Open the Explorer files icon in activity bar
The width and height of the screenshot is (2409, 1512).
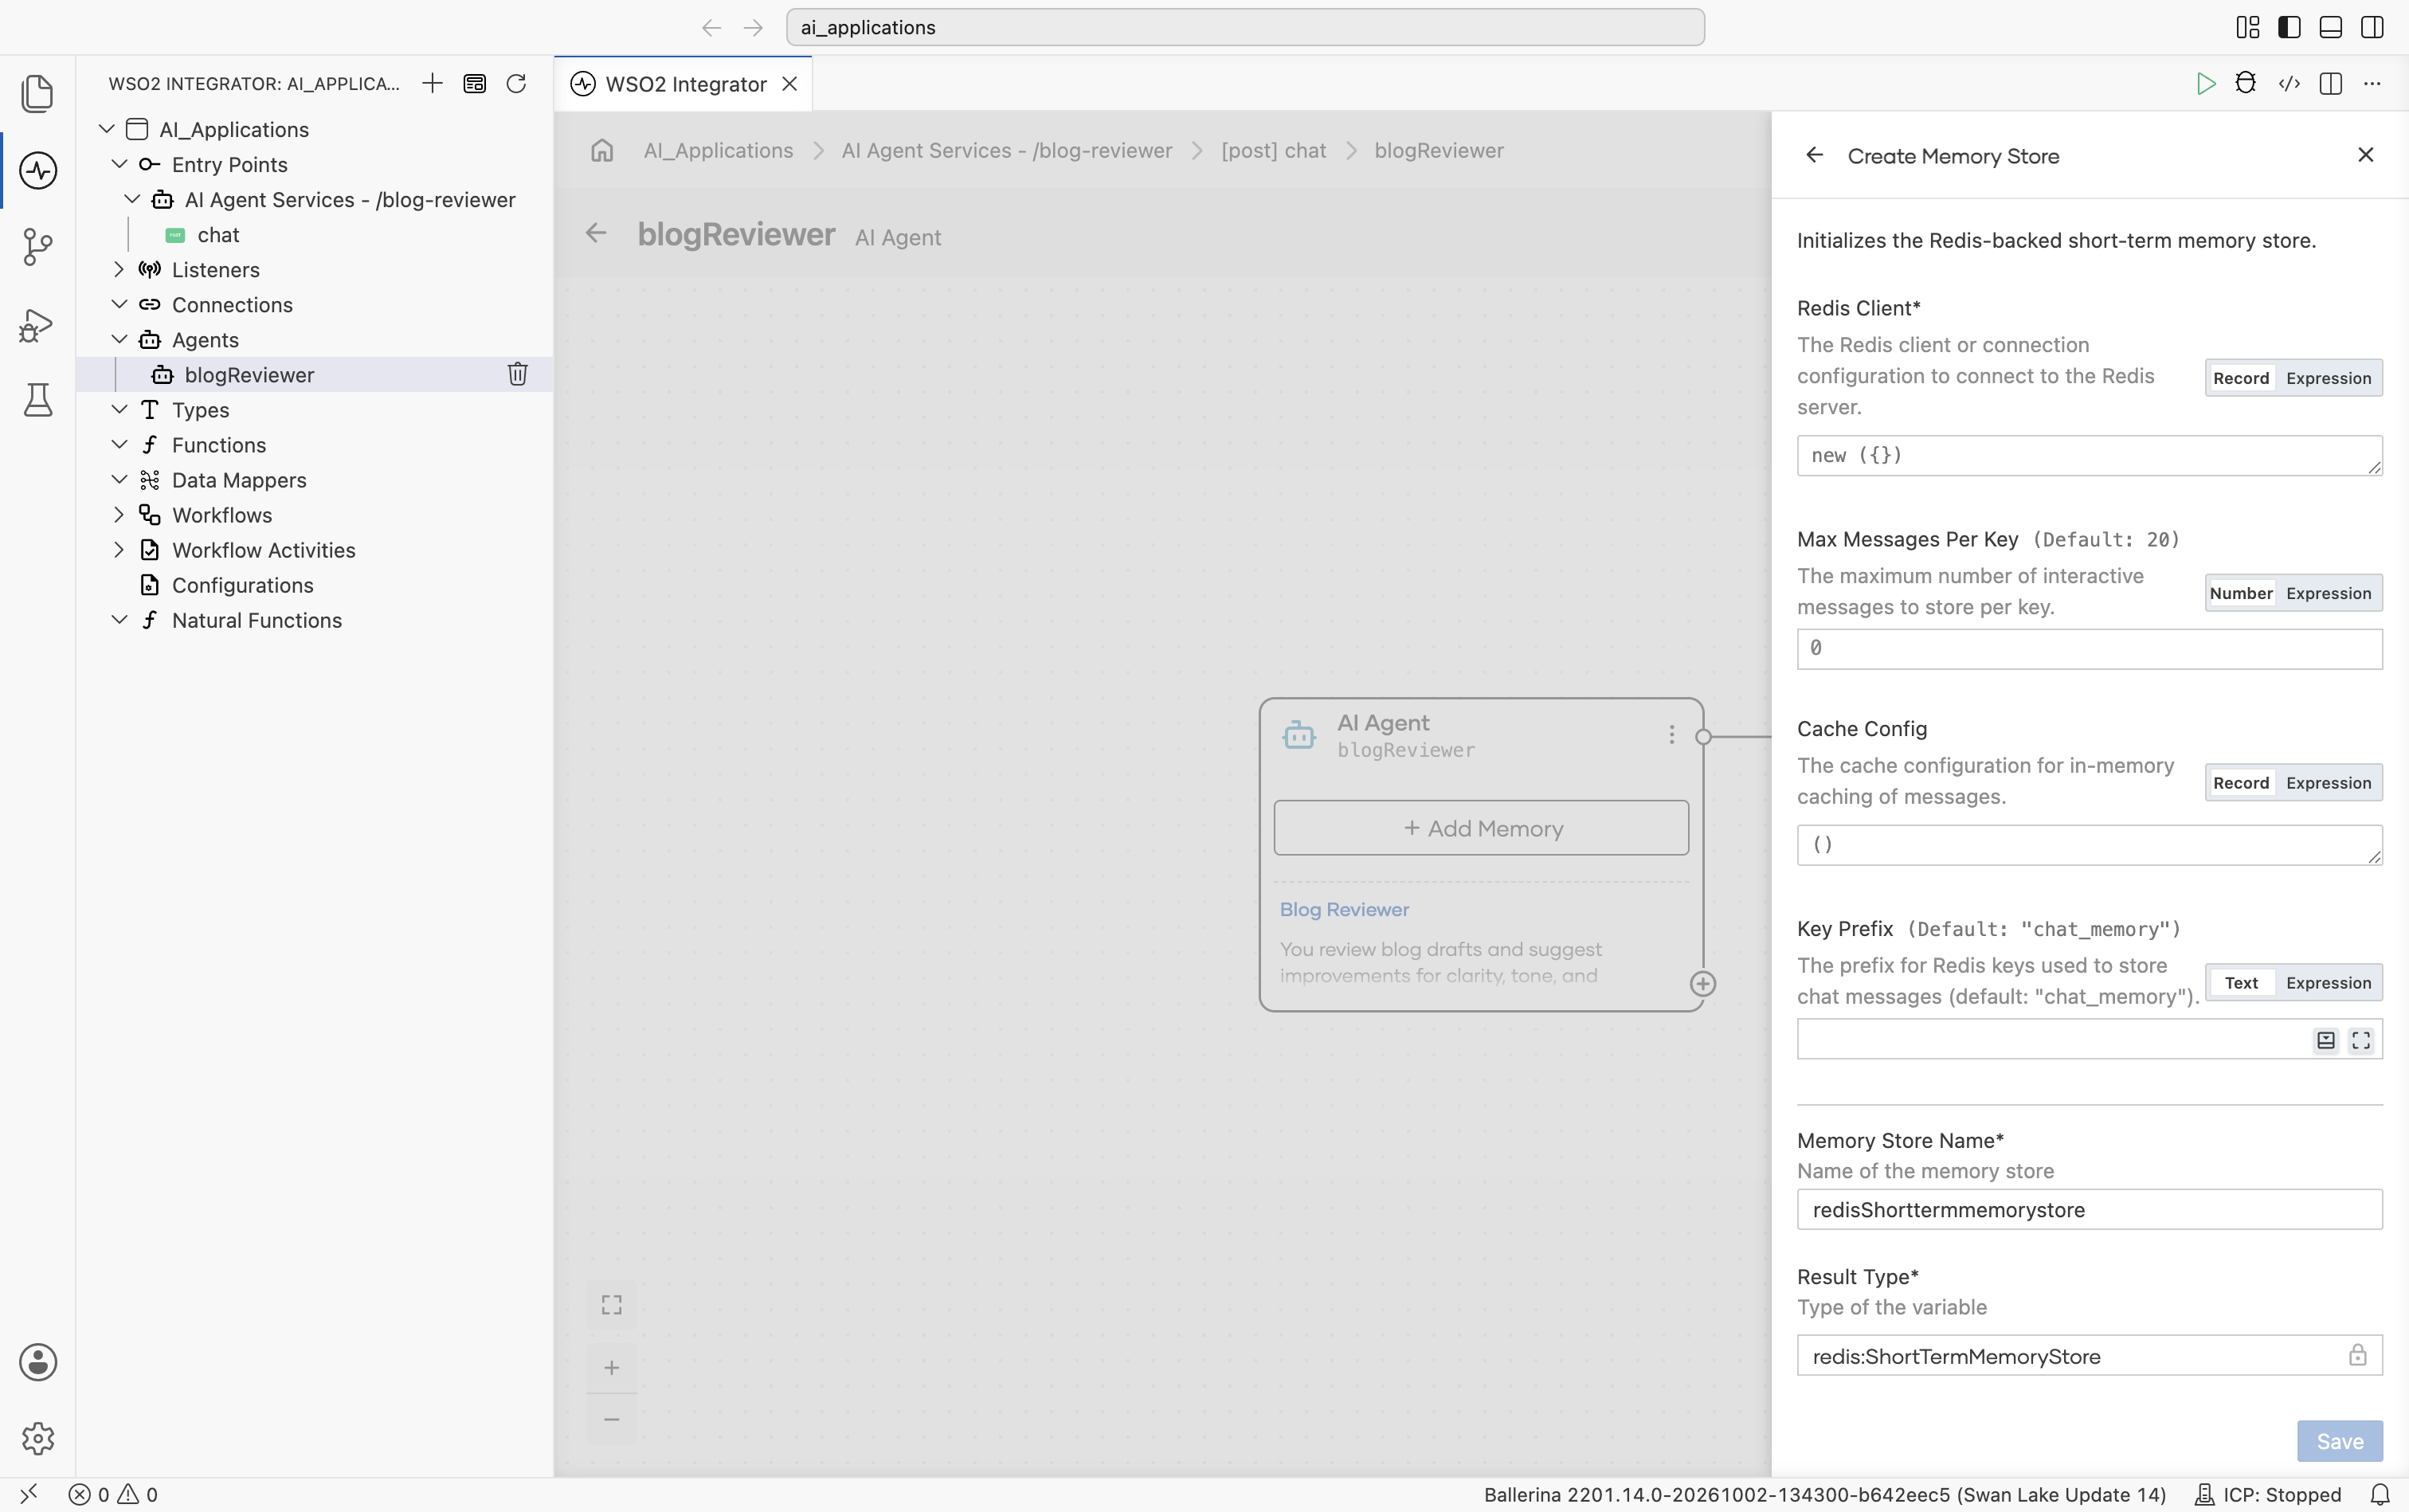[38, 93]
